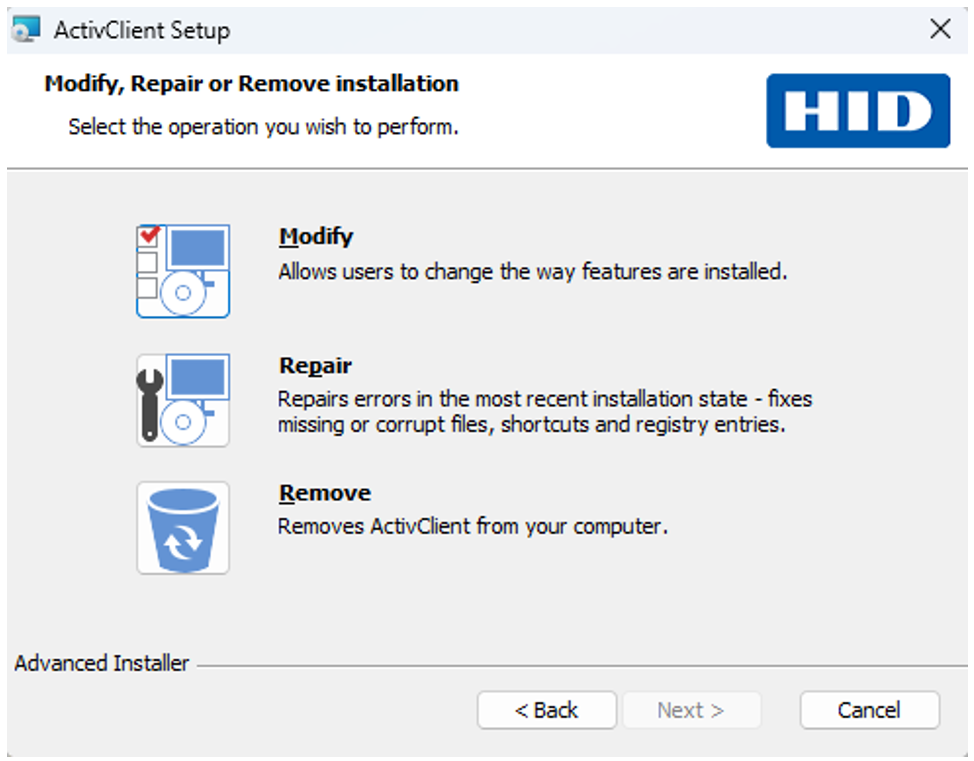This screenshot has width=974, height=761.
Task: Close the ActivClient Setup window
Action: 940,29
